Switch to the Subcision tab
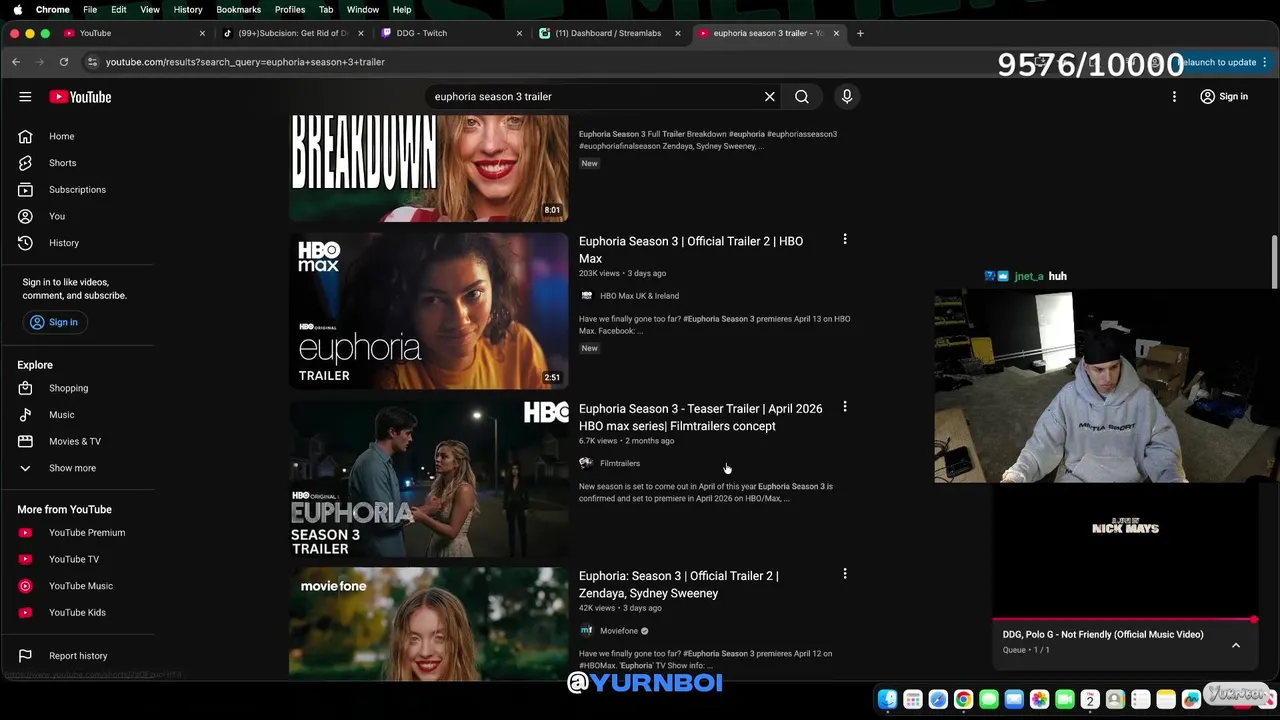The image size is (1280, 720). pyautogui.click(x=293, y=33)
